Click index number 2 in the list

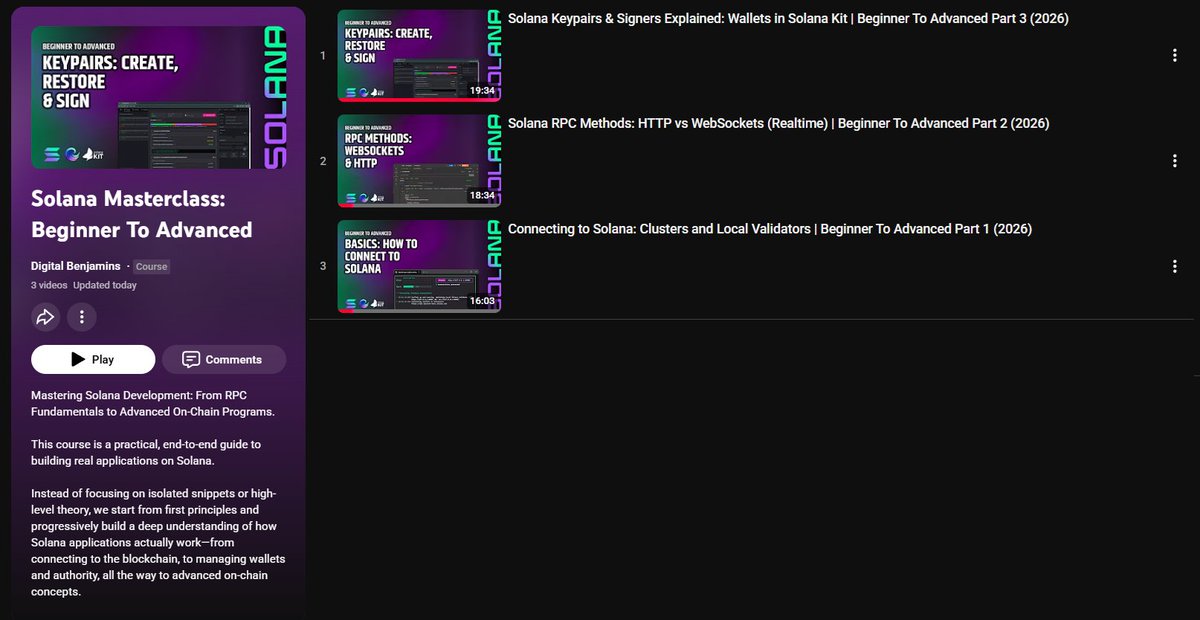point(323,161)
